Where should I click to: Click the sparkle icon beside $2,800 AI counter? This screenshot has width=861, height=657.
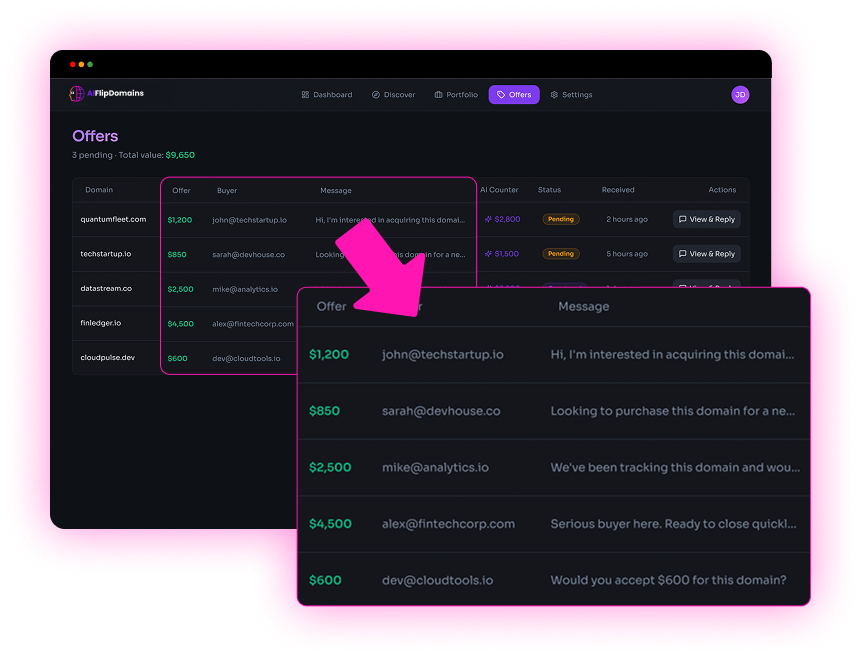(488, 219)
